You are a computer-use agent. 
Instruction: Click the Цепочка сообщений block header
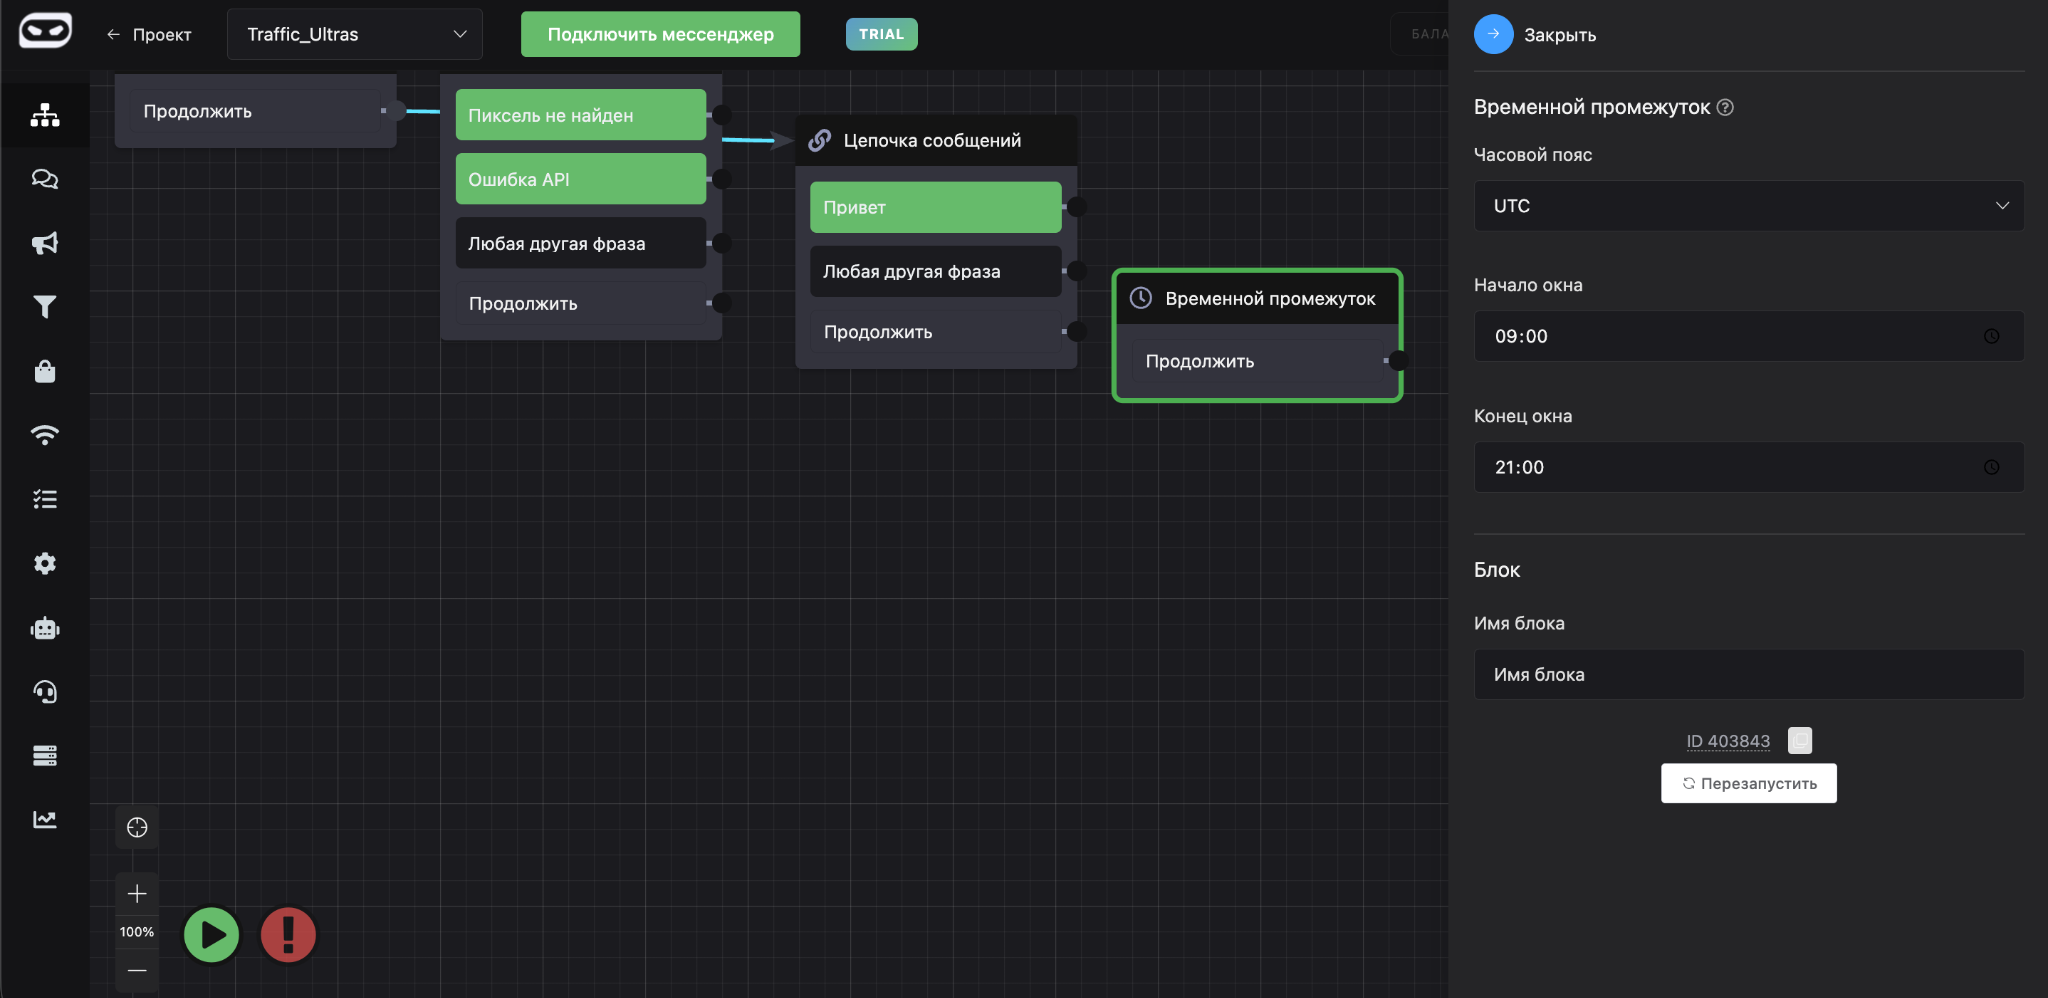[937, 140]
